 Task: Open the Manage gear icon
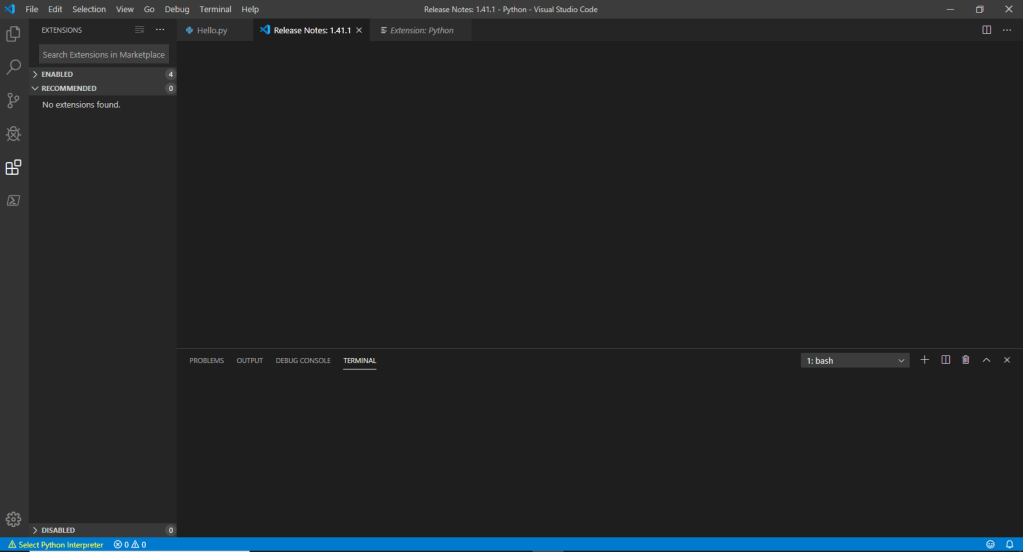pos(14,519)
